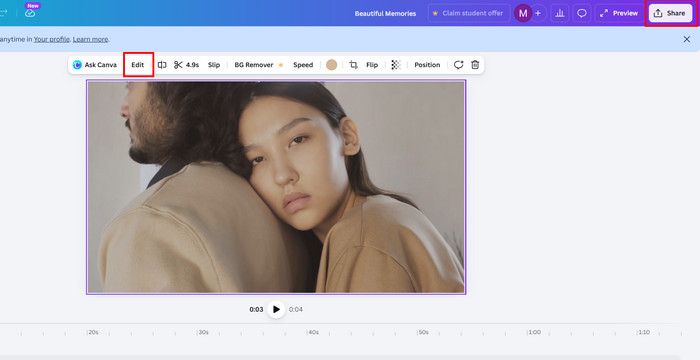Screen dimensions: 700x360
Task: Click the tan color swatch
Action: click(x=331, y=65)
